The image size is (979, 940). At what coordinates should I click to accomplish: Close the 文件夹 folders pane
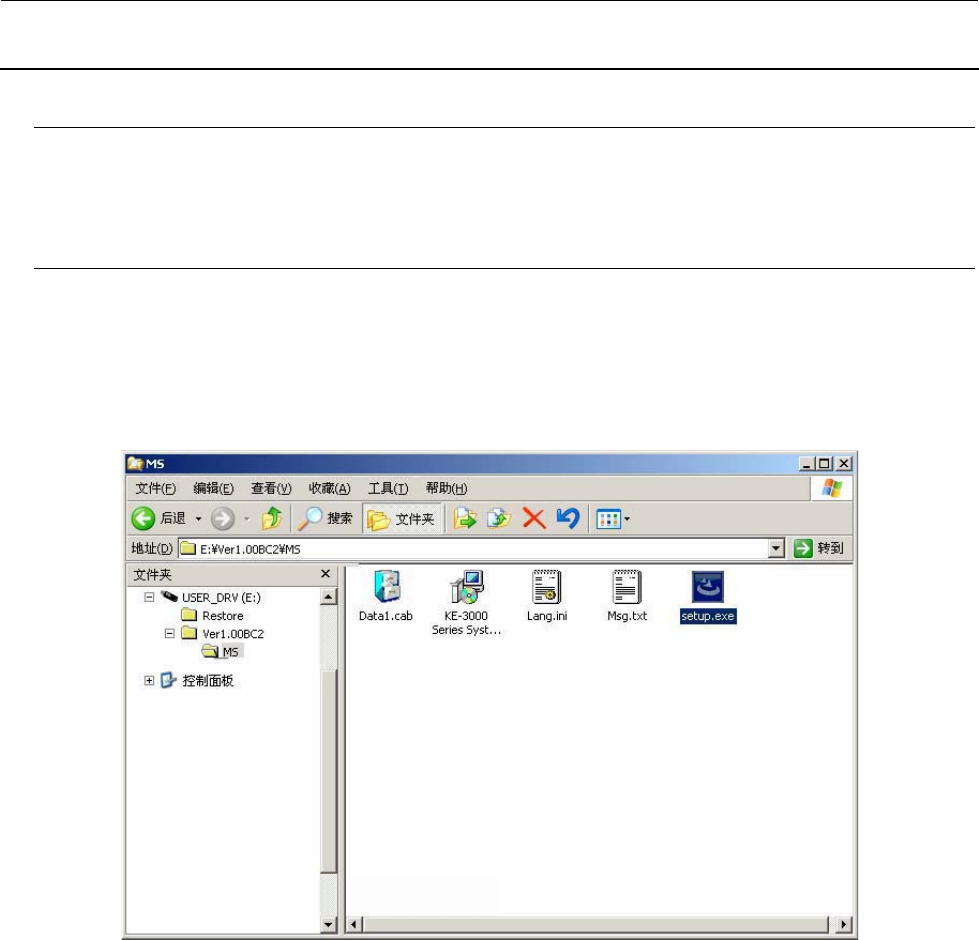click(x=325, y=574)
